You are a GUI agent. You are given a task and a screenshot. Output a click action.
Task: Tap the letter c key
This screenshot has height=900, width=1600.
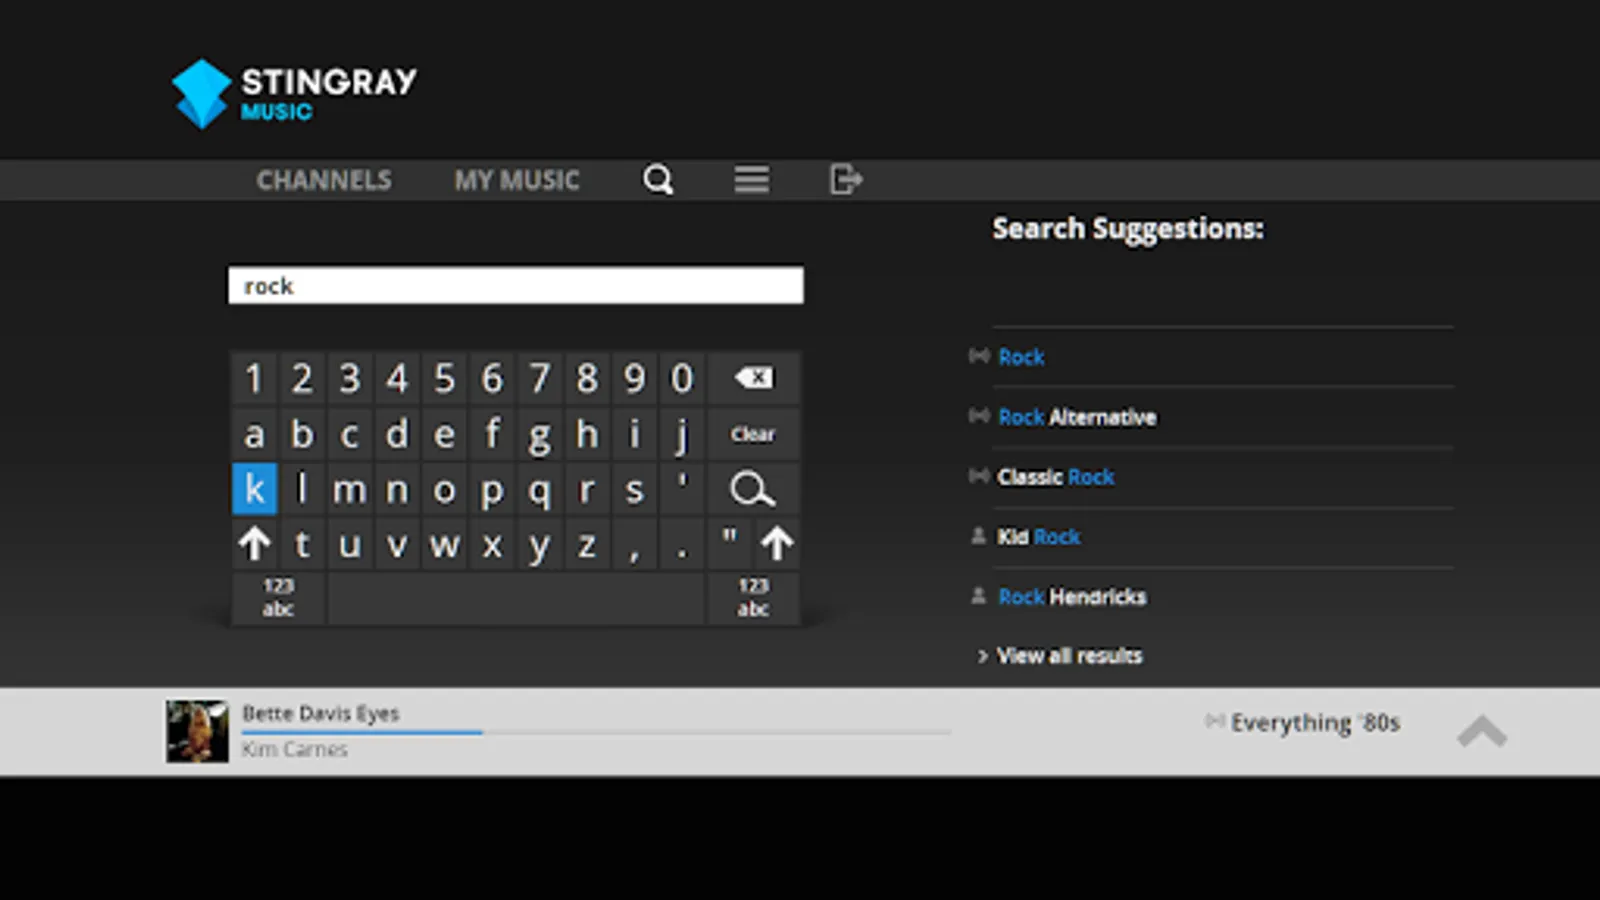pos(350,434)
